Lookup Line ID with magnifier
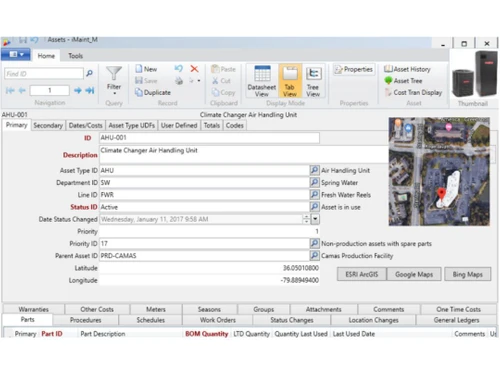This screenshot has width=500, height=375. (x=314, y=195)
